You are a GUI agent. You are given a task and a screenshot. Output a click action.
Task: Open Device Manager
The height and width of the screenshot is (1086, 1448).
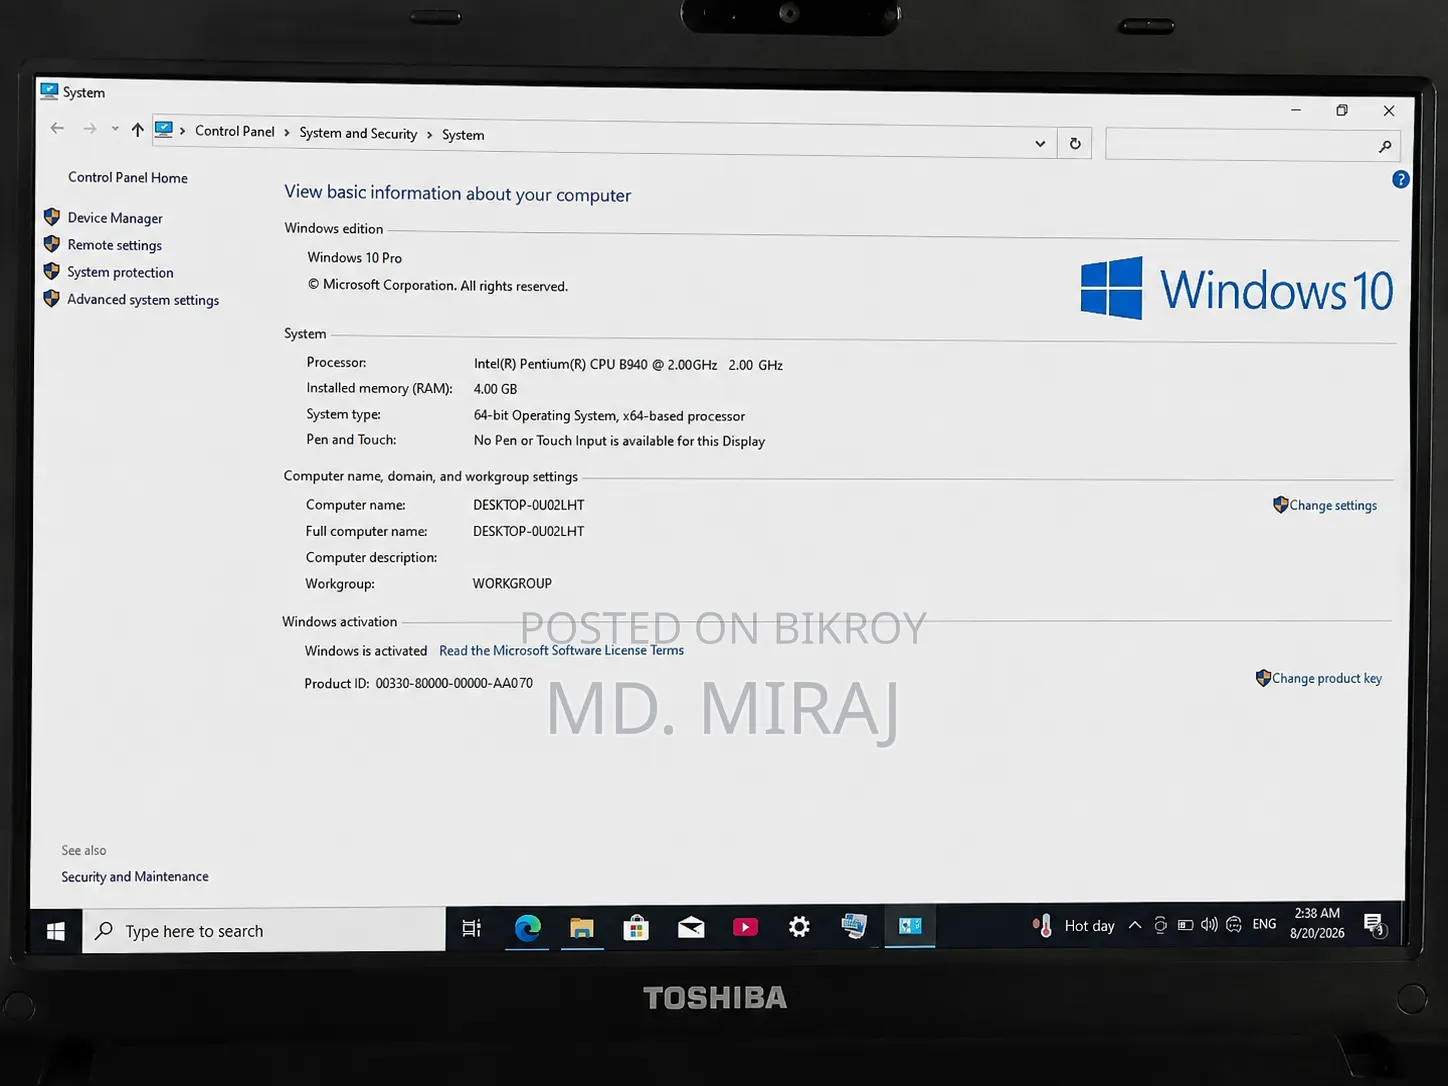point(115,218)
